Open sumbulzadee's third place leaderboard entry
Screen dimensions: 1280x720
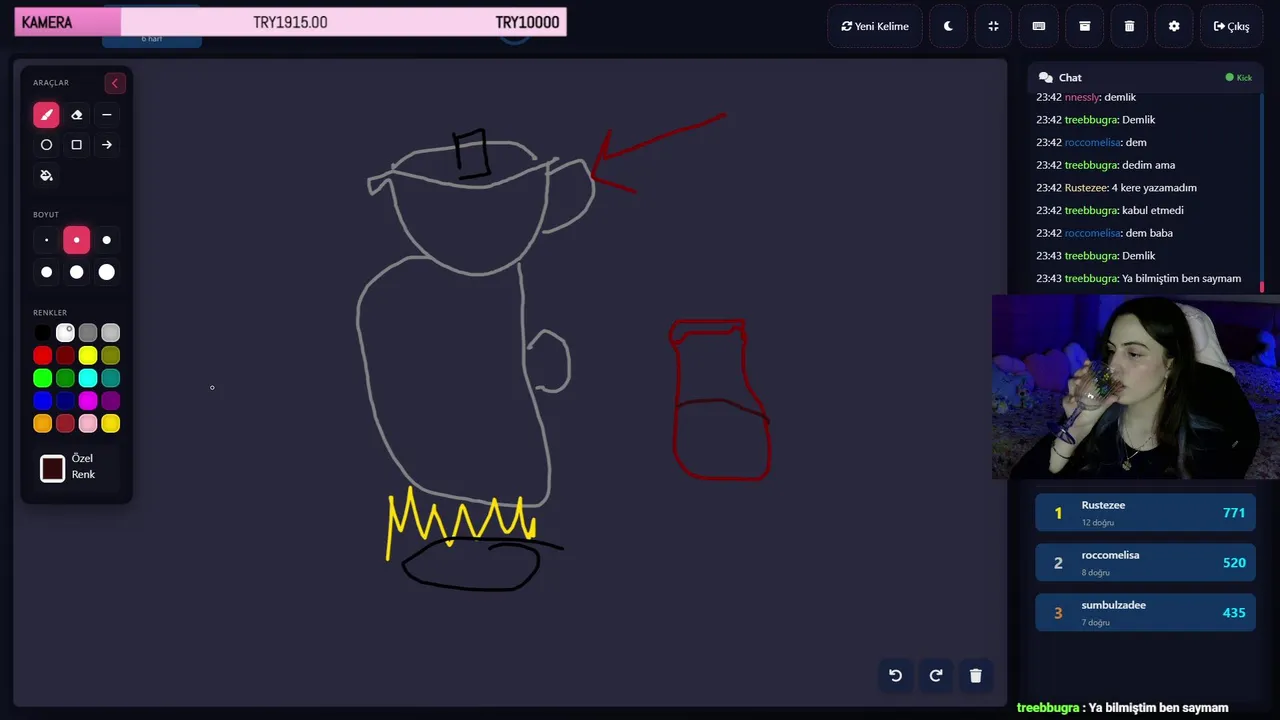(1145, 612)
